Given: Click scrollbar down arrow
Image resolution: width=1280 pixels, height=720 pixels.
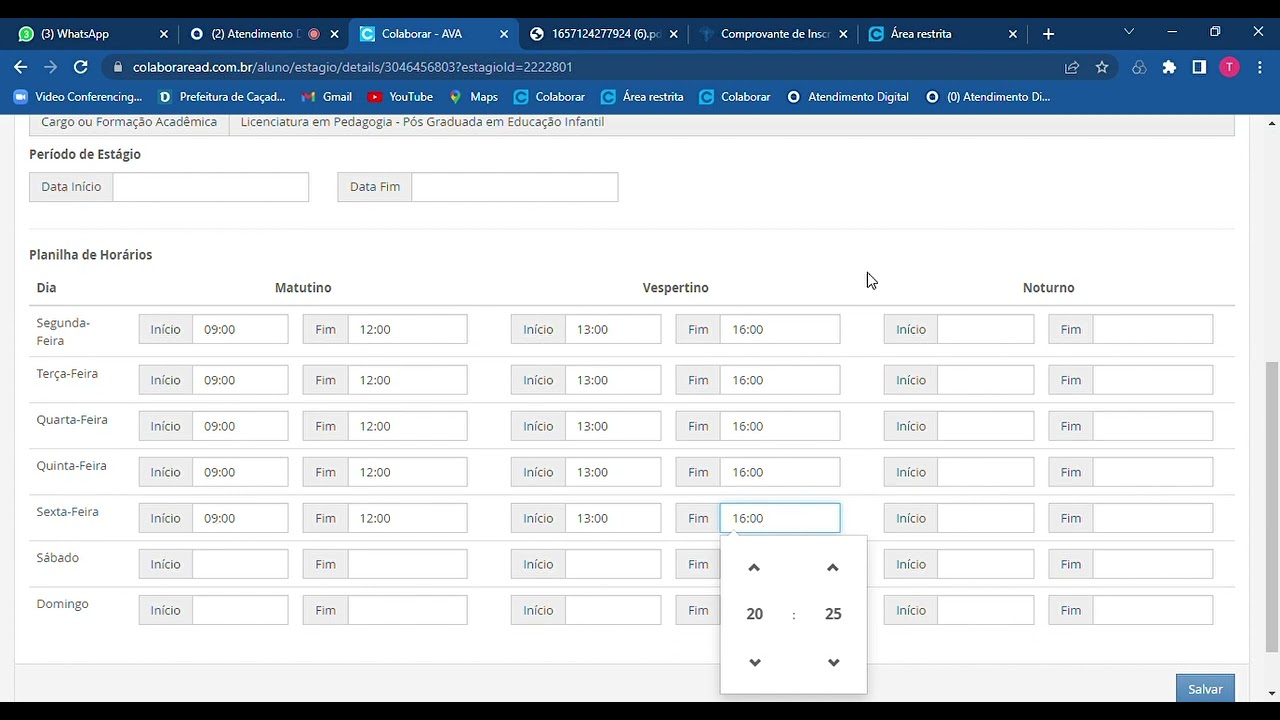Looking at the screenshot, I should click(1272, 693).
